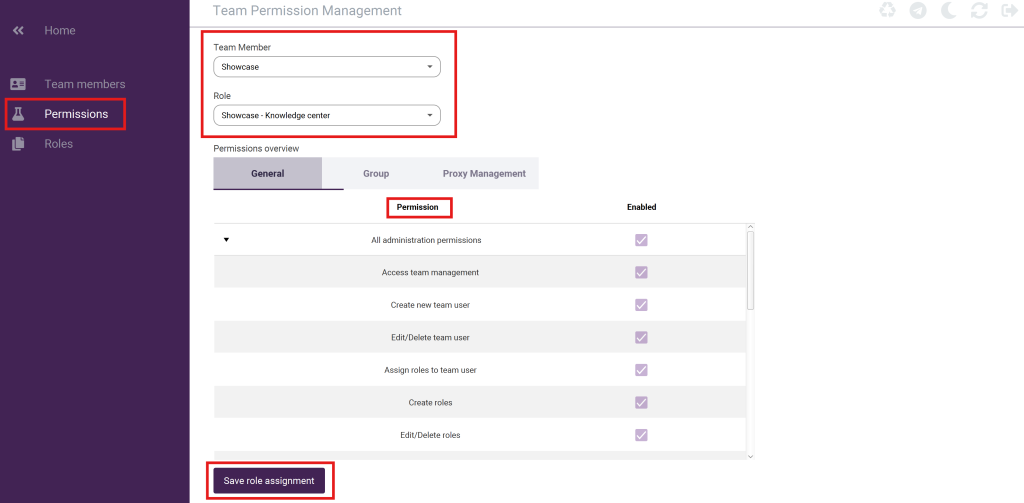The height and width of the screenshot is (503, 1024).
Task: Click the Telegram paper plane icon
Action: pyautogui.click(x=918, y=10)
